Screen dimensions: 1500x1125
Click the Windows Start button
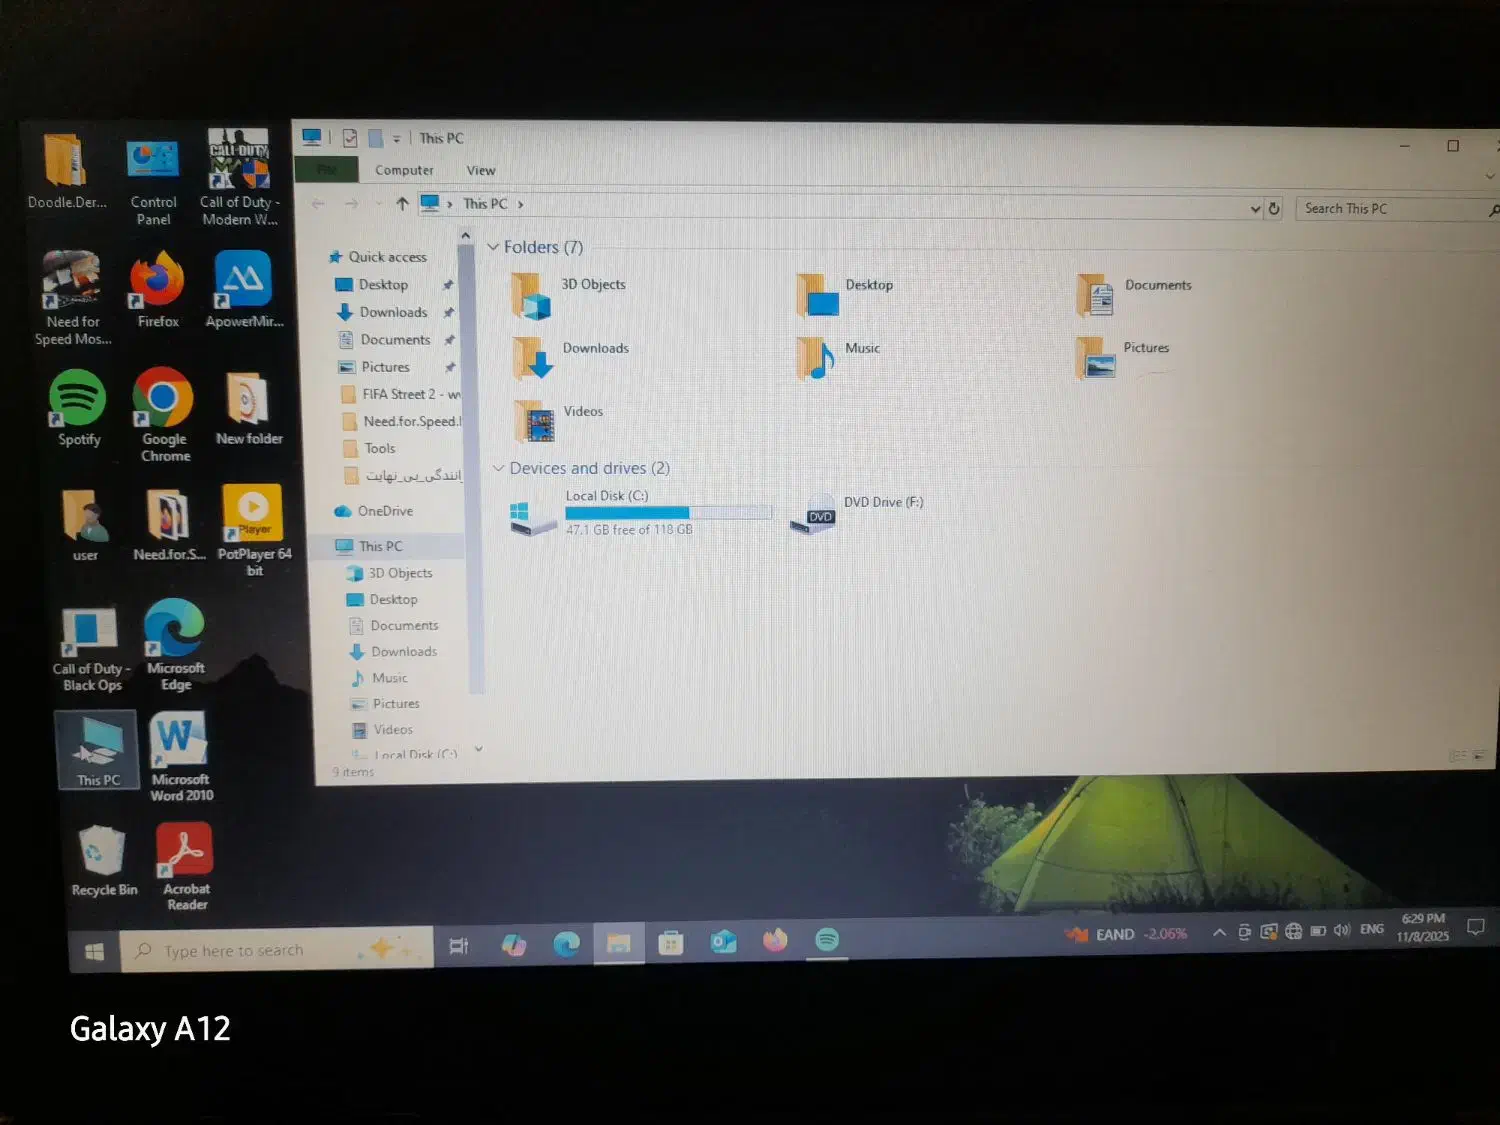pos(95,951)
